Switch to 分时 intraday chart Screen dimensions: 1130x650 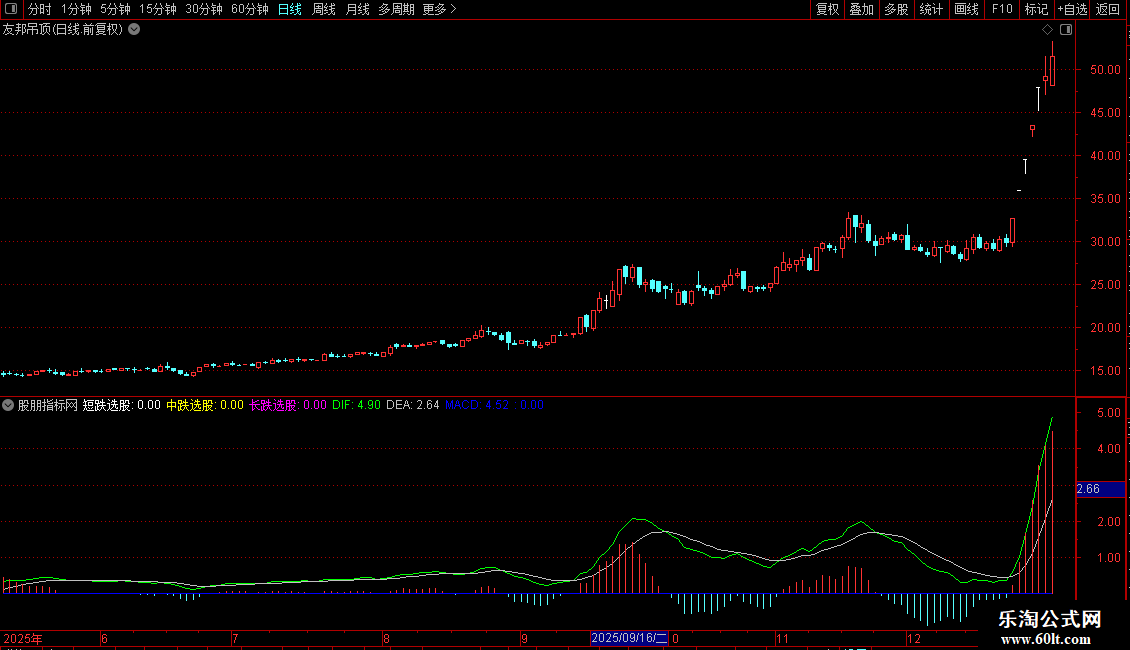coord(40,9)
